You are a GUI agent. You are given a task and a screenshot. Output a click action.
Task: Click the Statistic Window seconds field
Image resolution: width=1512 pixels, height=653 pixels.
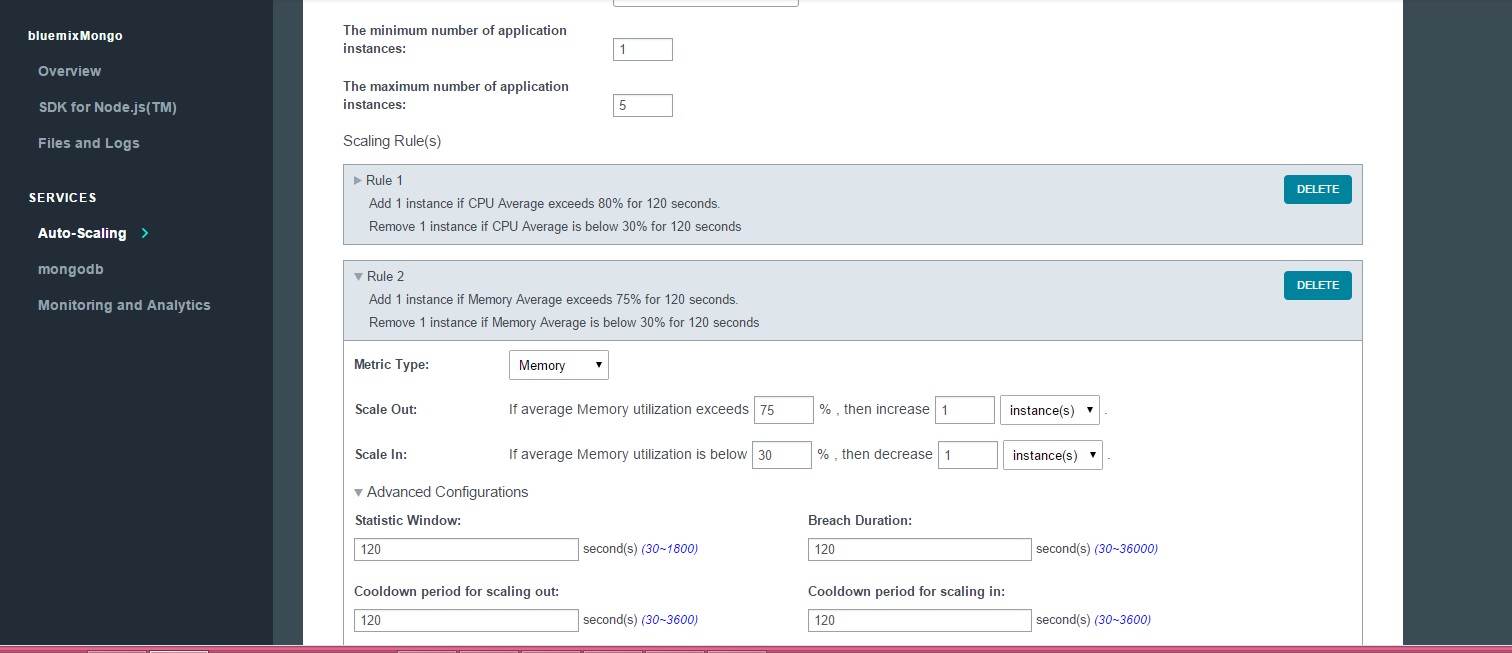click(x=466, y=549)
